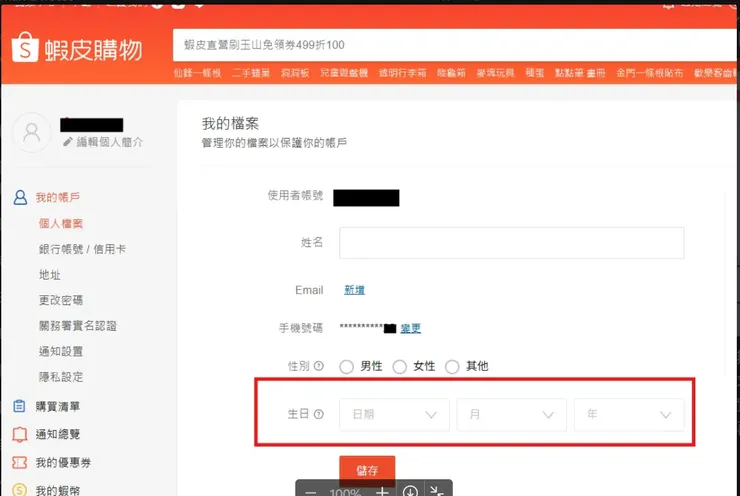Click the 兒童遊戲機 keyword link

click(344, 73)
